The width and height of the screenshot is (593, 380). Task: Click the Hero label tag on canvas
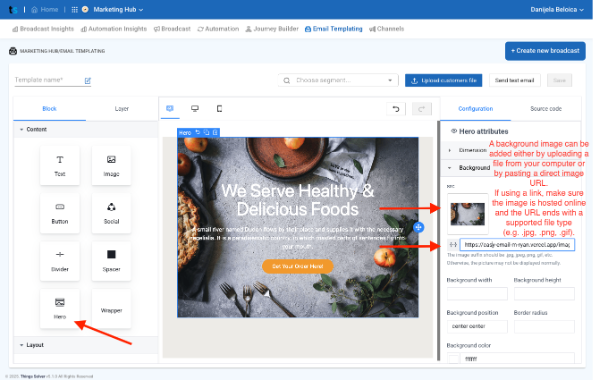coord(185,133)
